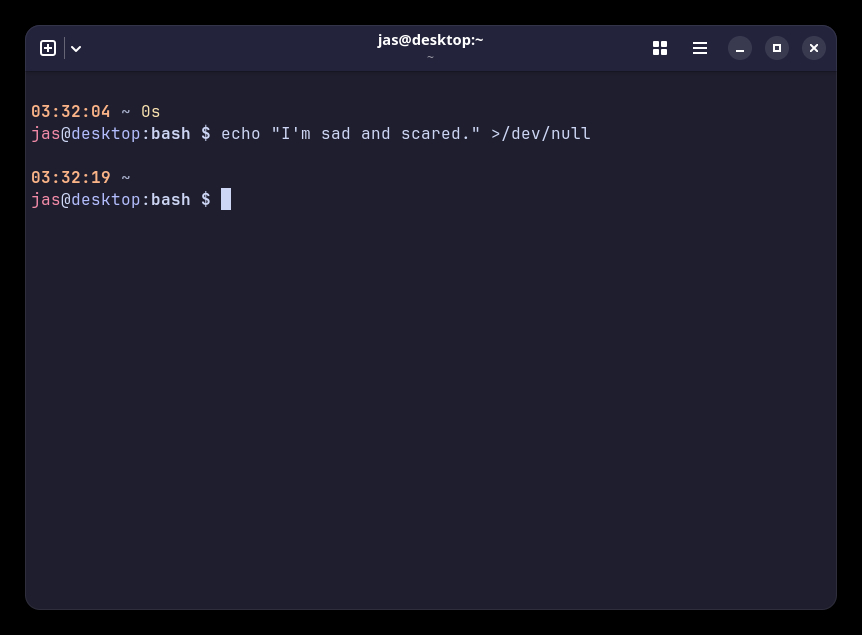862x635 pixels.
Task: Close the terminal window
Action: tap(814, 48)
